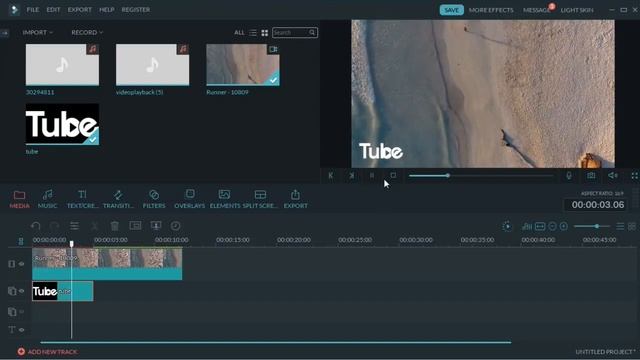The height and width of the screenshot is (360, 640).
Task: Click the Save button
Action: pos(451,10)
